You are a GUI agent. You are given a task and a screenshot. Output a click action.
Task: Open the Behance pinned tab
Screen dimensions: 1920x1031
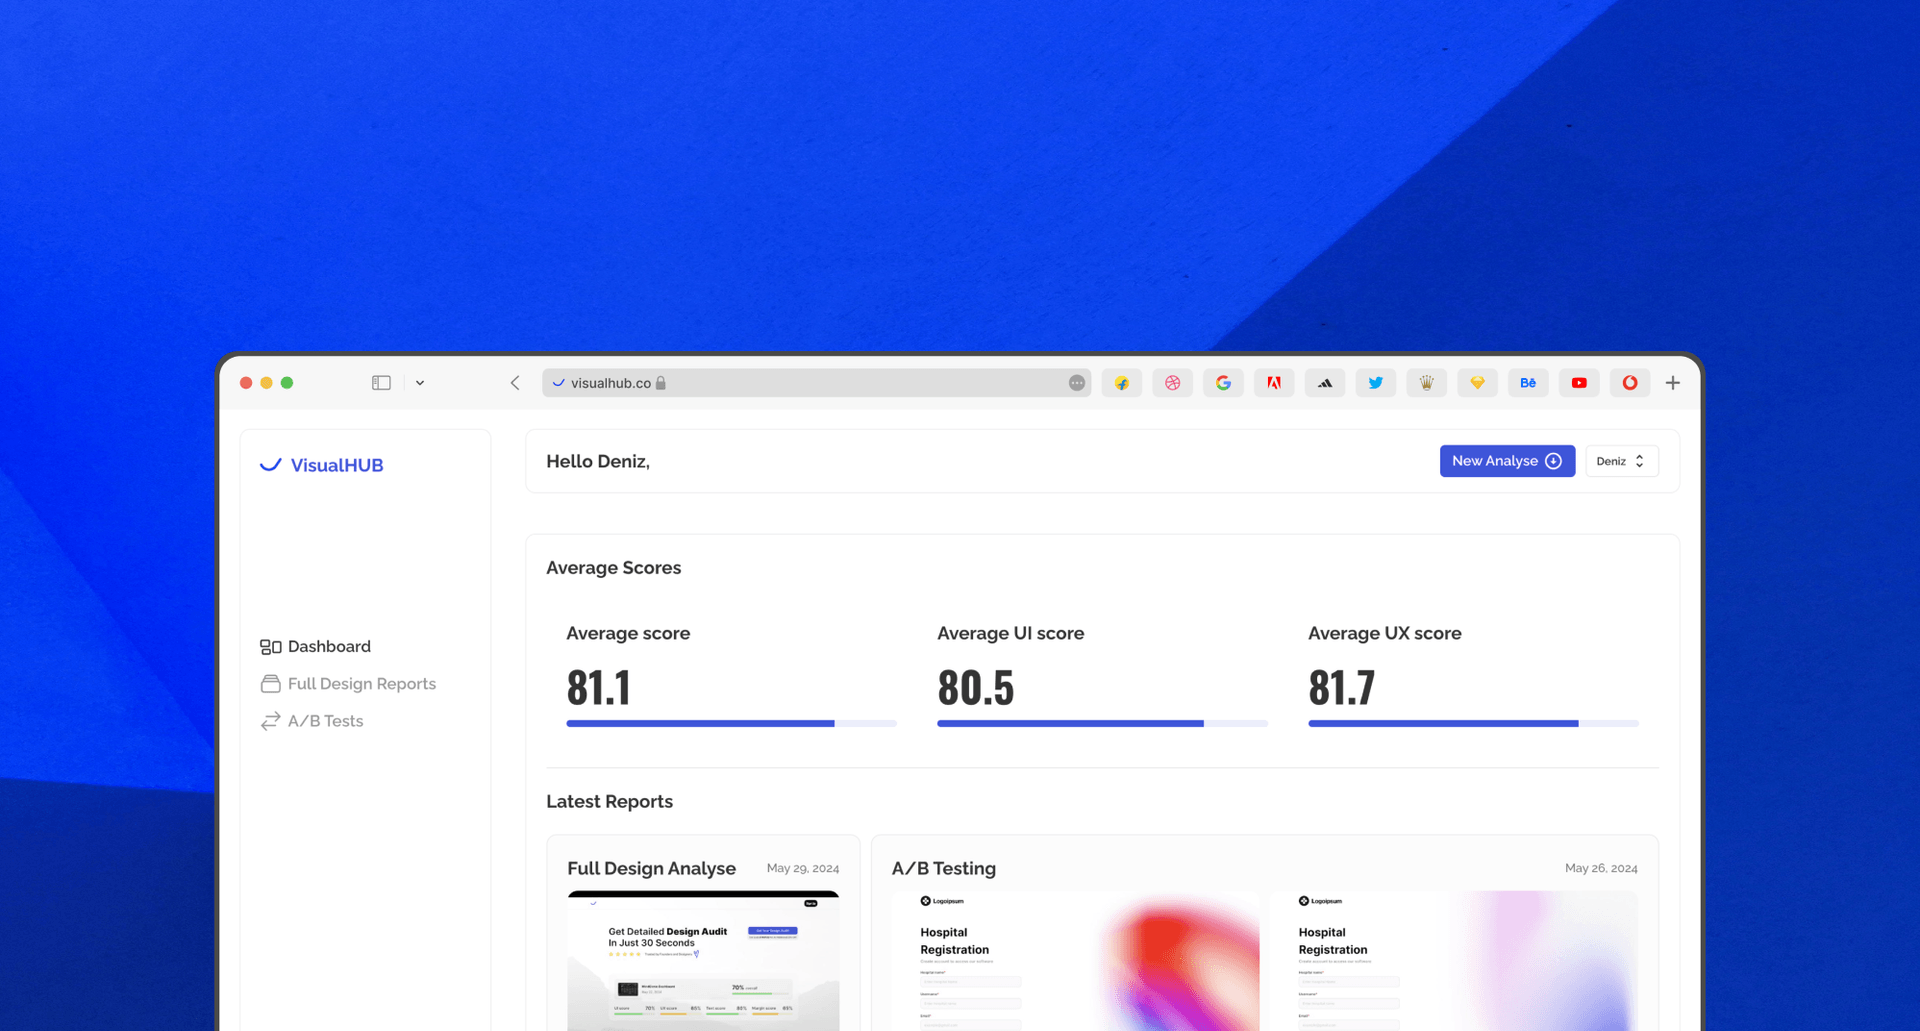coord(1528,383)
